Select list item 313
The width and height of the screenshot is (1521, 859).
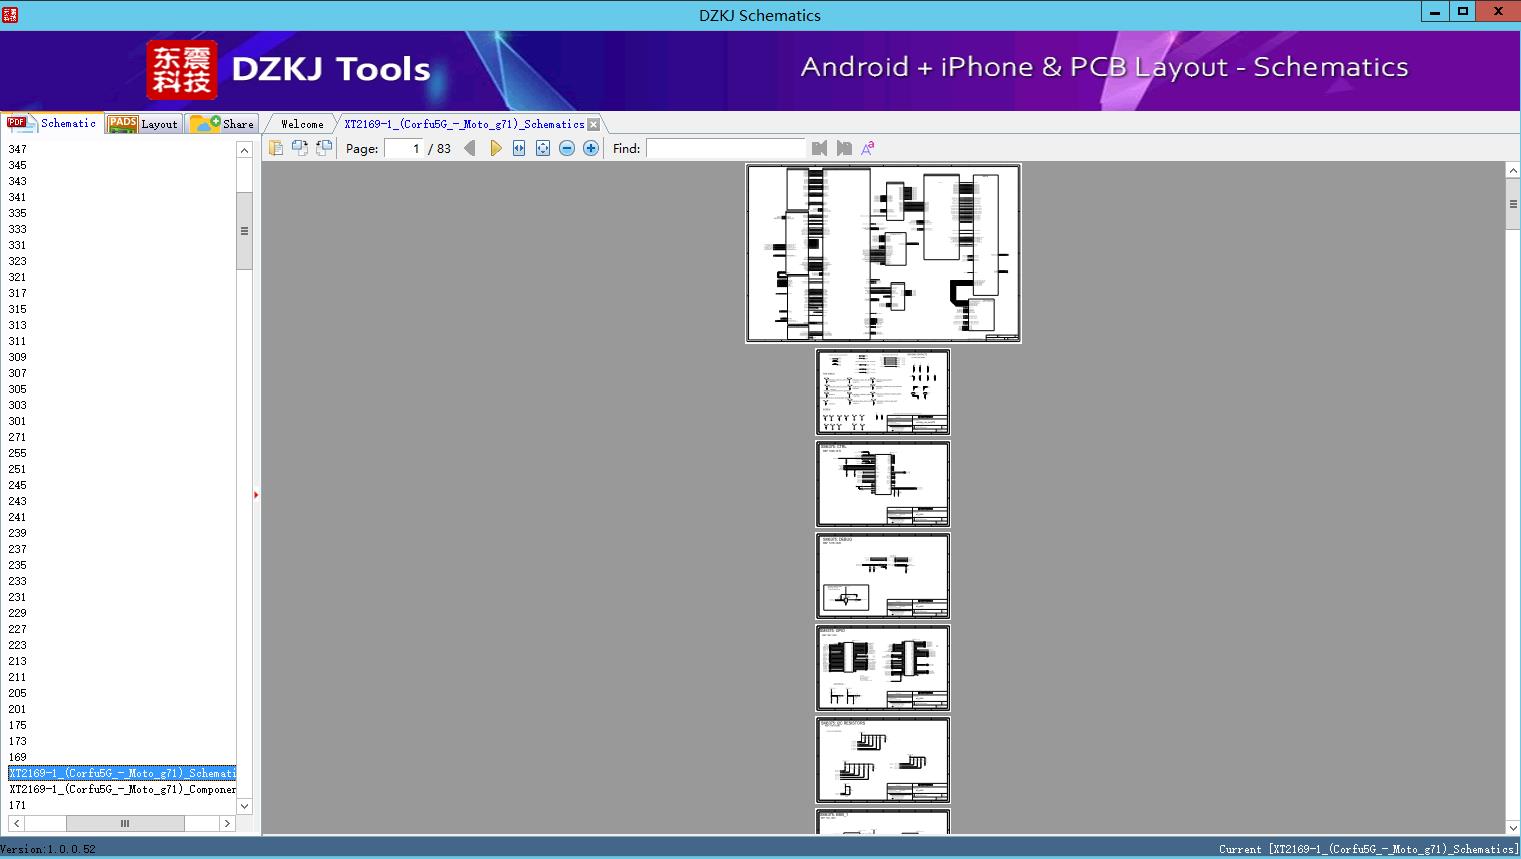[x=18, y=325]
